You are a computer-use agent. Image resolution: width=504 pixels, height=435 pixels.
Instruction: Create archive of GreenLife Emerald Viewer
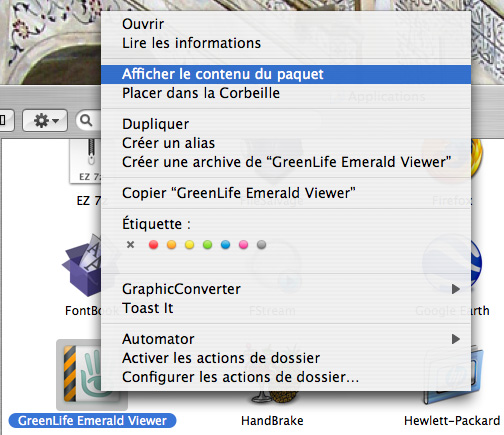[x=286, y=162]
